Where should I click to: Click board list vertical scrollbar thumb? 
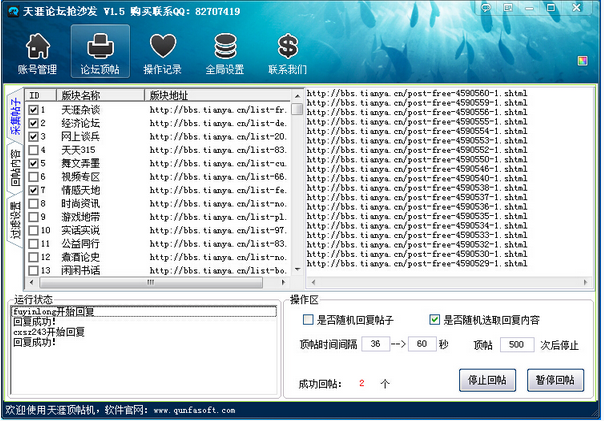(x=297, y=109)
